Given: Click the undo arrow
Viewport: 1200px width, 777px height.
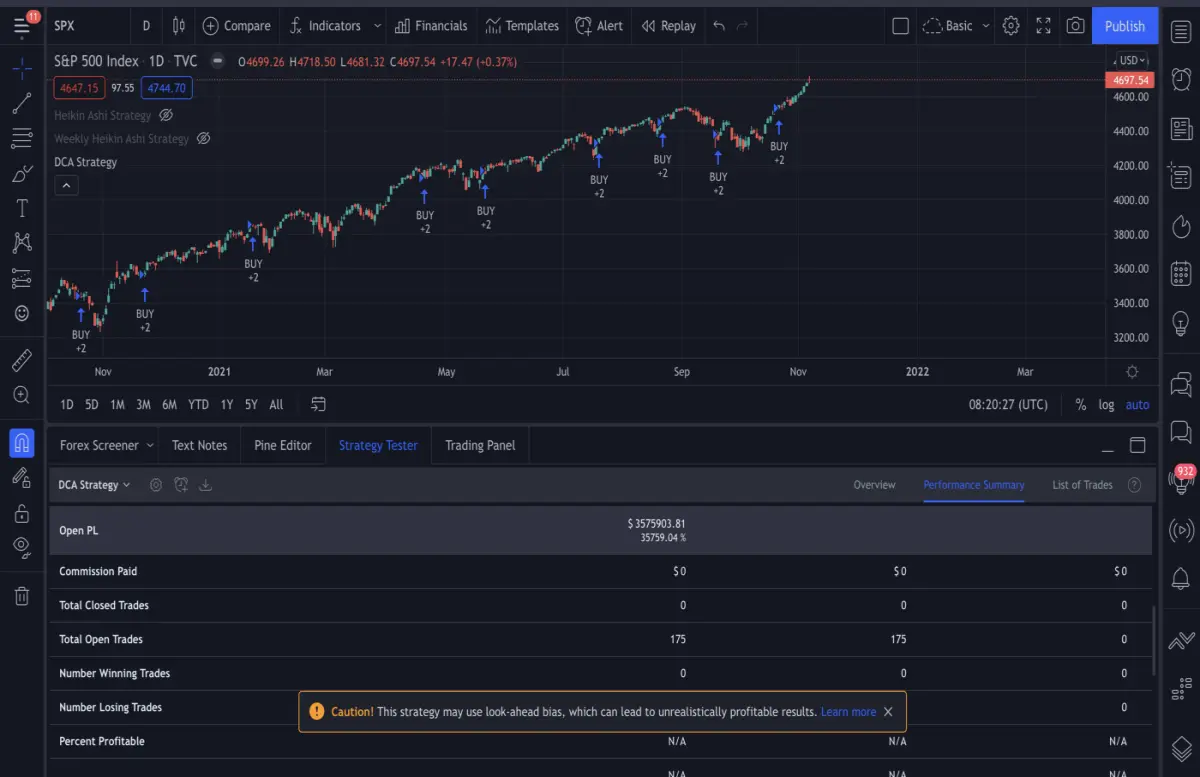Looking at the screenshot, I should click(719, 26).
